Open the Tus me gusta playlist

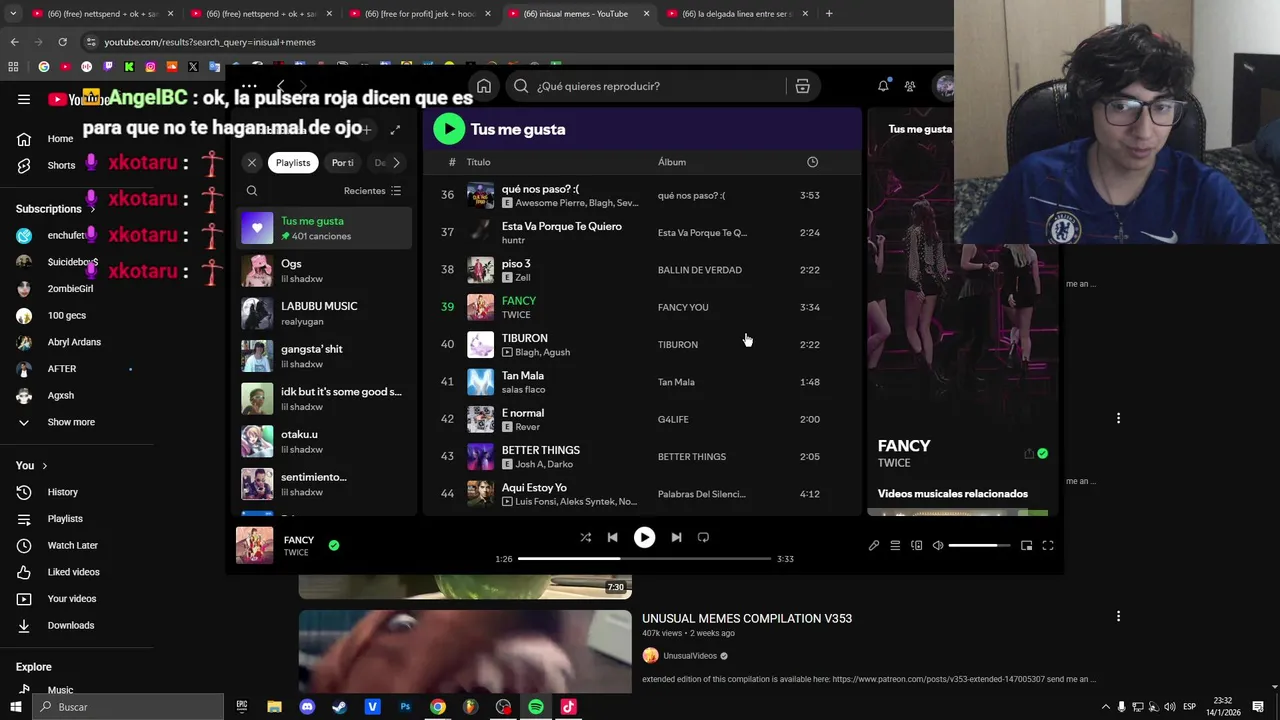click(324, 228)
